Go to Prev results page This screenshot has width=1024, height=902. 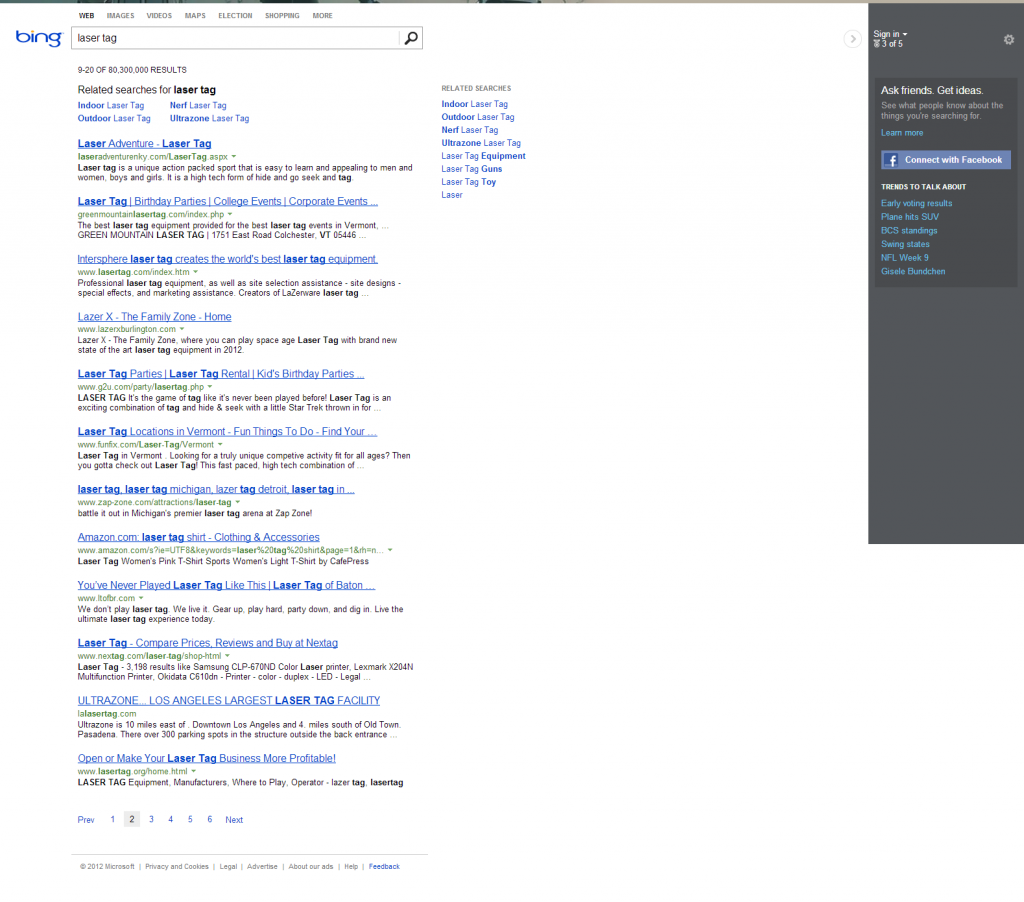pyautogui.click(x=86, y=820)
